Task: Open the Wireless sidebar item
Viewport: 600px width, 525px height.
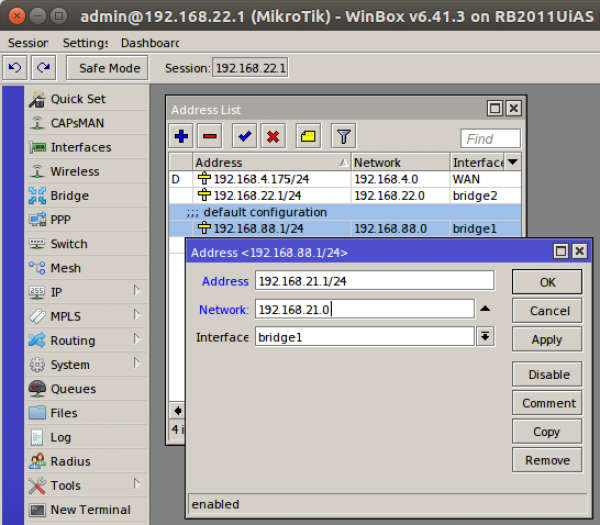Action: [x=87, y=171]
